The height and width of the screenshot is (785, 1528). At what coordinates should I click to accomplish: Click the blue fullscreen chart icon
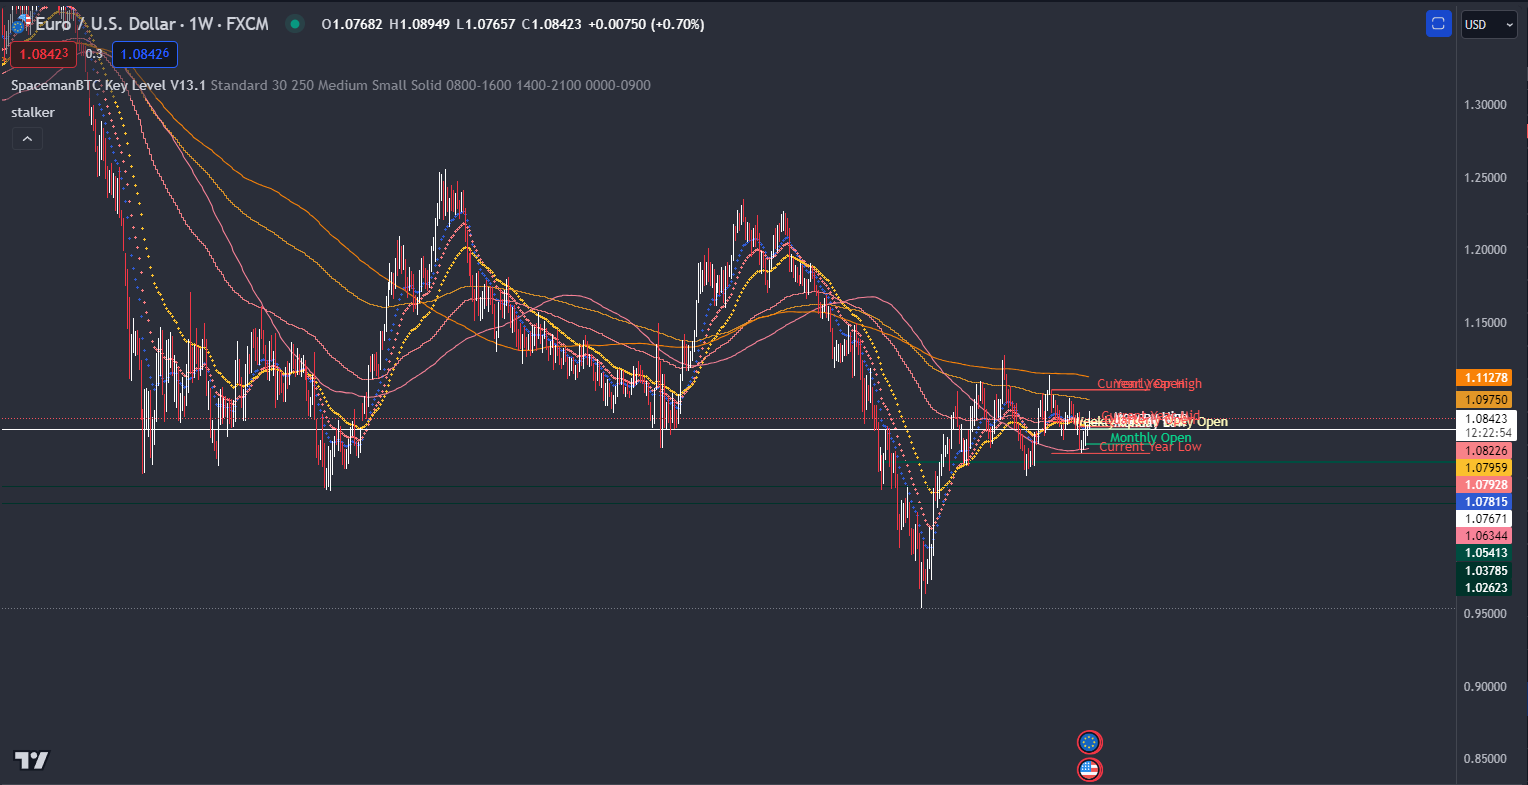1438,24
